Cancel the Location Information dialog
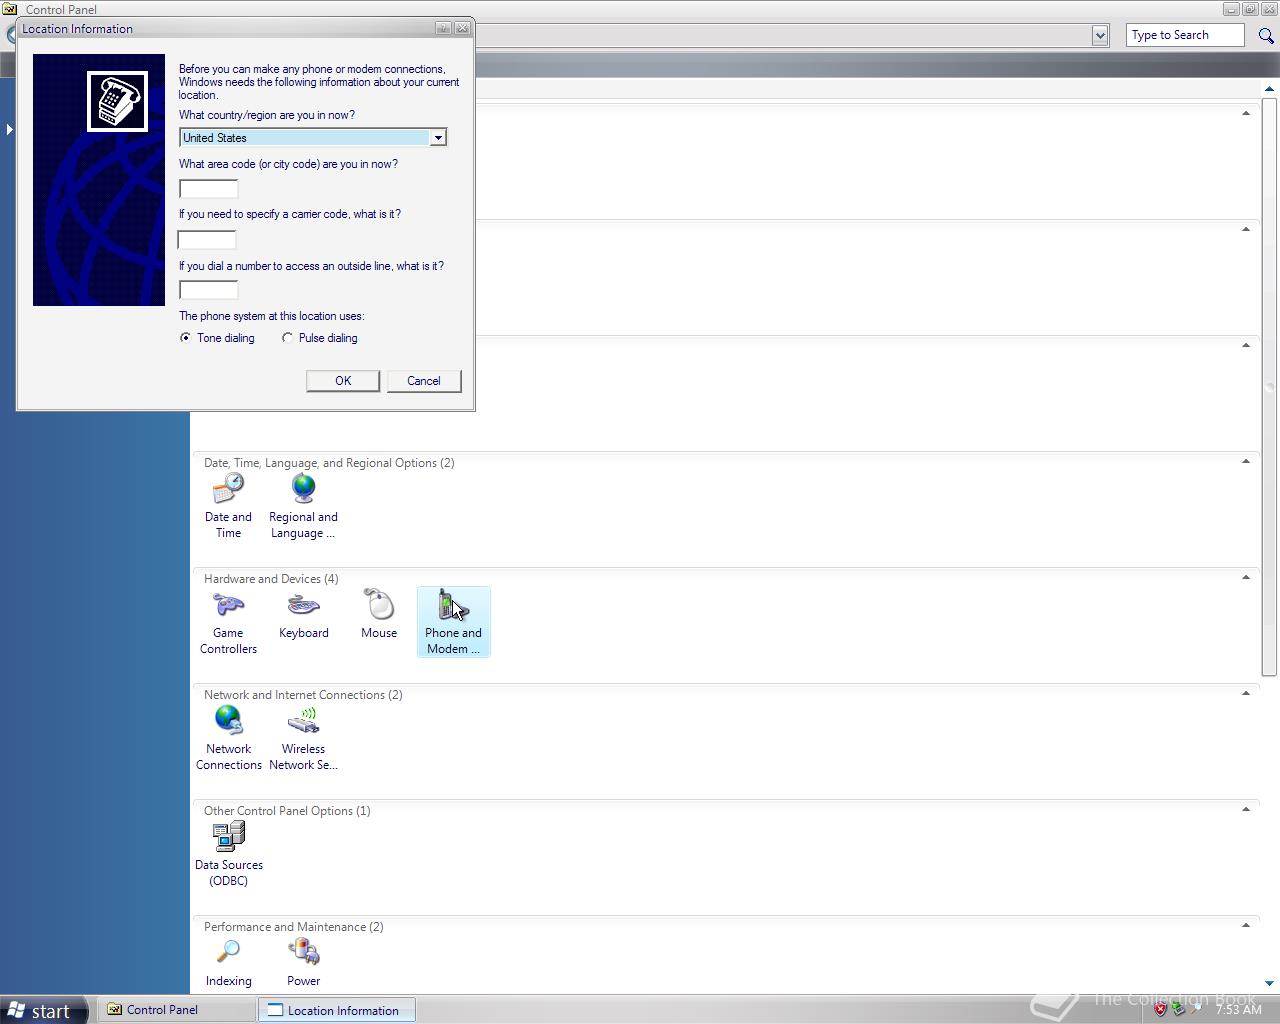 click(x=424, y=381)
